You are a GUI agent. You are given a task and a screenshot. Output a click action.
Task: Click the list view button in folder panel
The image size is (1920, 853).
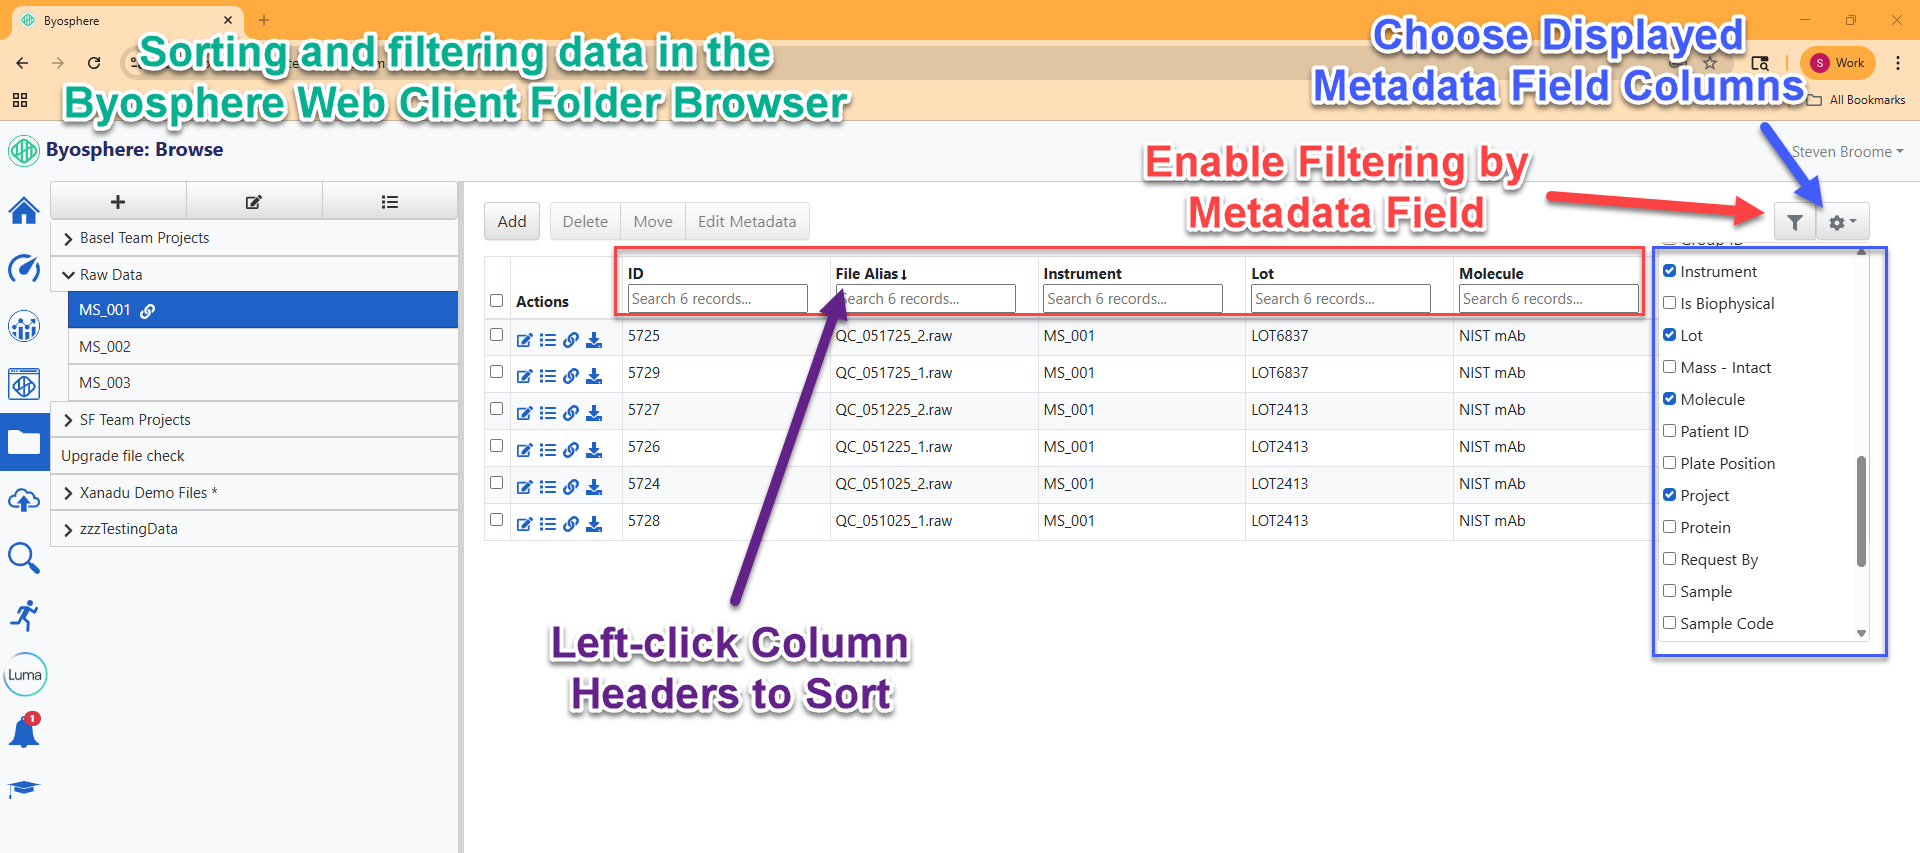tap(390, 202)
